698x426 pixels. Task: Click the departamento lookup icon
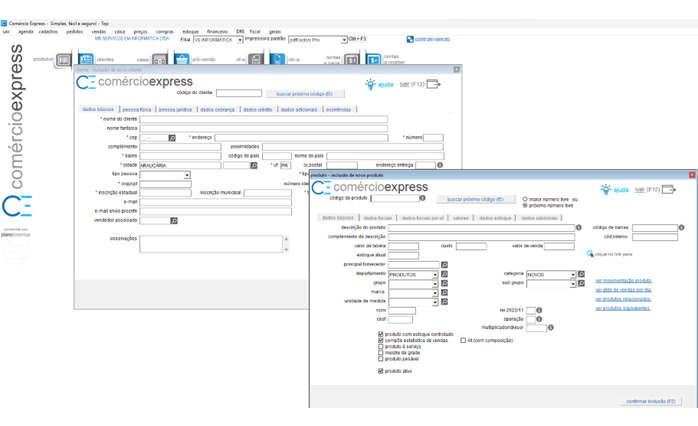(x=444, y=274)
